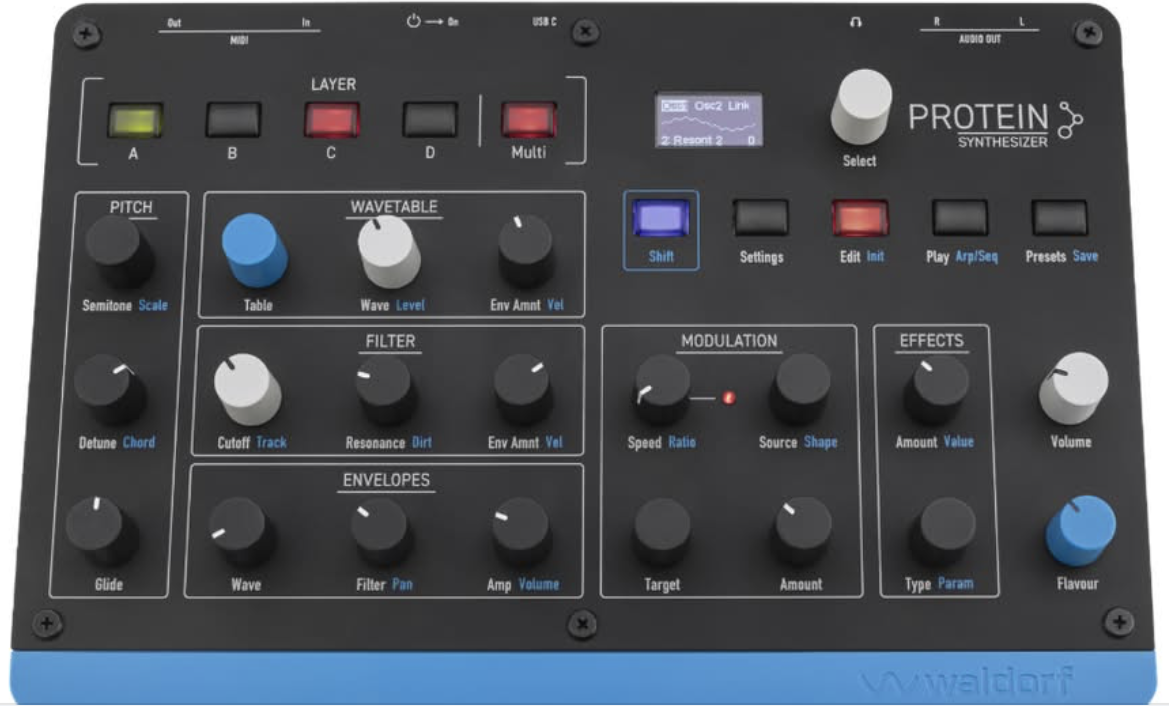The height and width of the screenshot is (706, 1169).
Task: Click the LAYER section heading
Action: coord(333,84)
